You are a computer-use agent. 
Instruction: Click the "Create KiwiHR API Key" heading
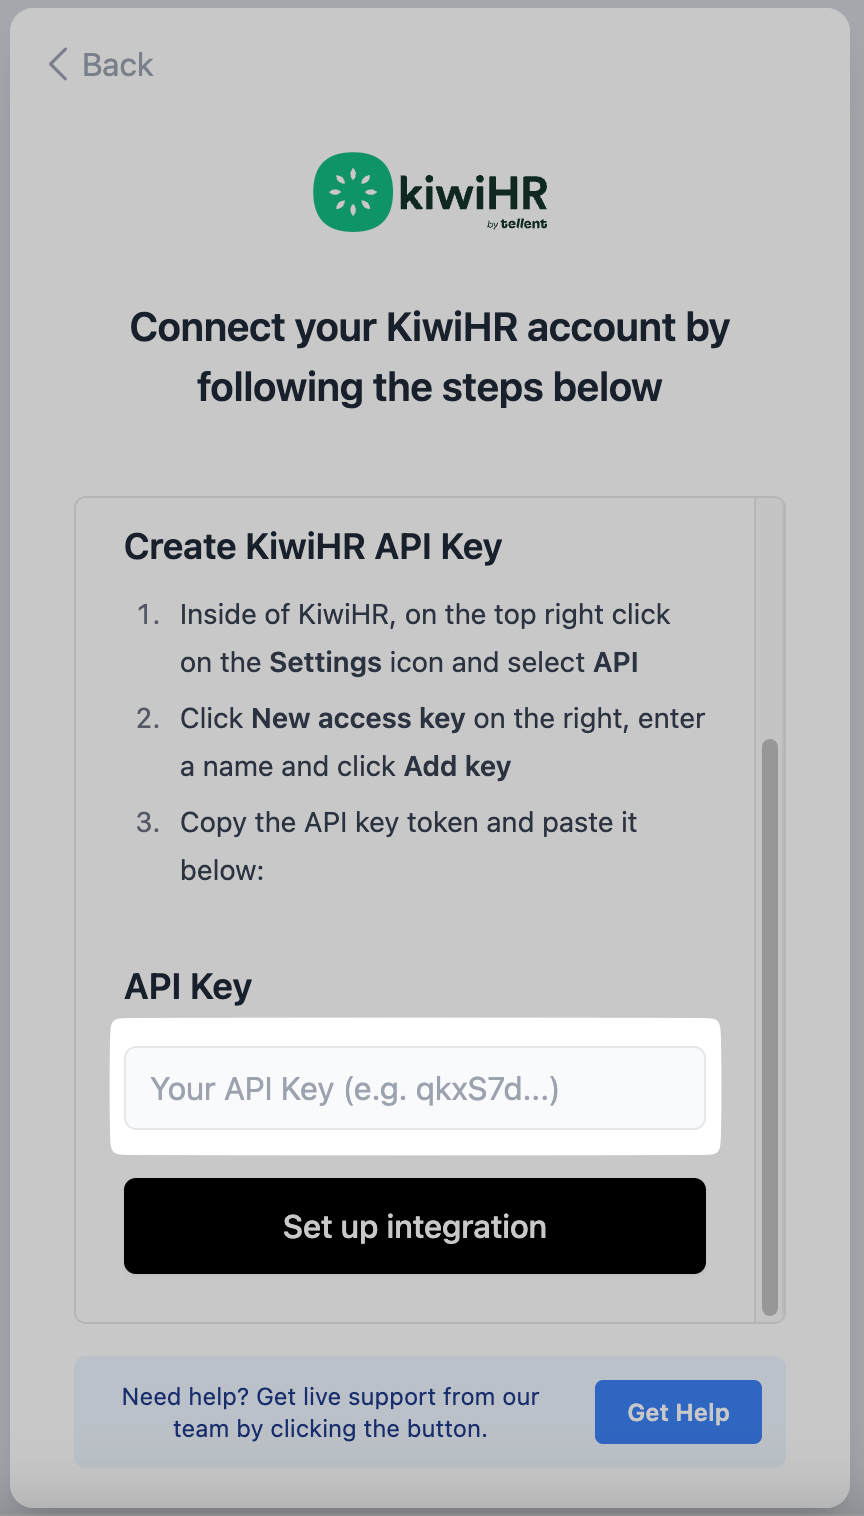(313, 547)
